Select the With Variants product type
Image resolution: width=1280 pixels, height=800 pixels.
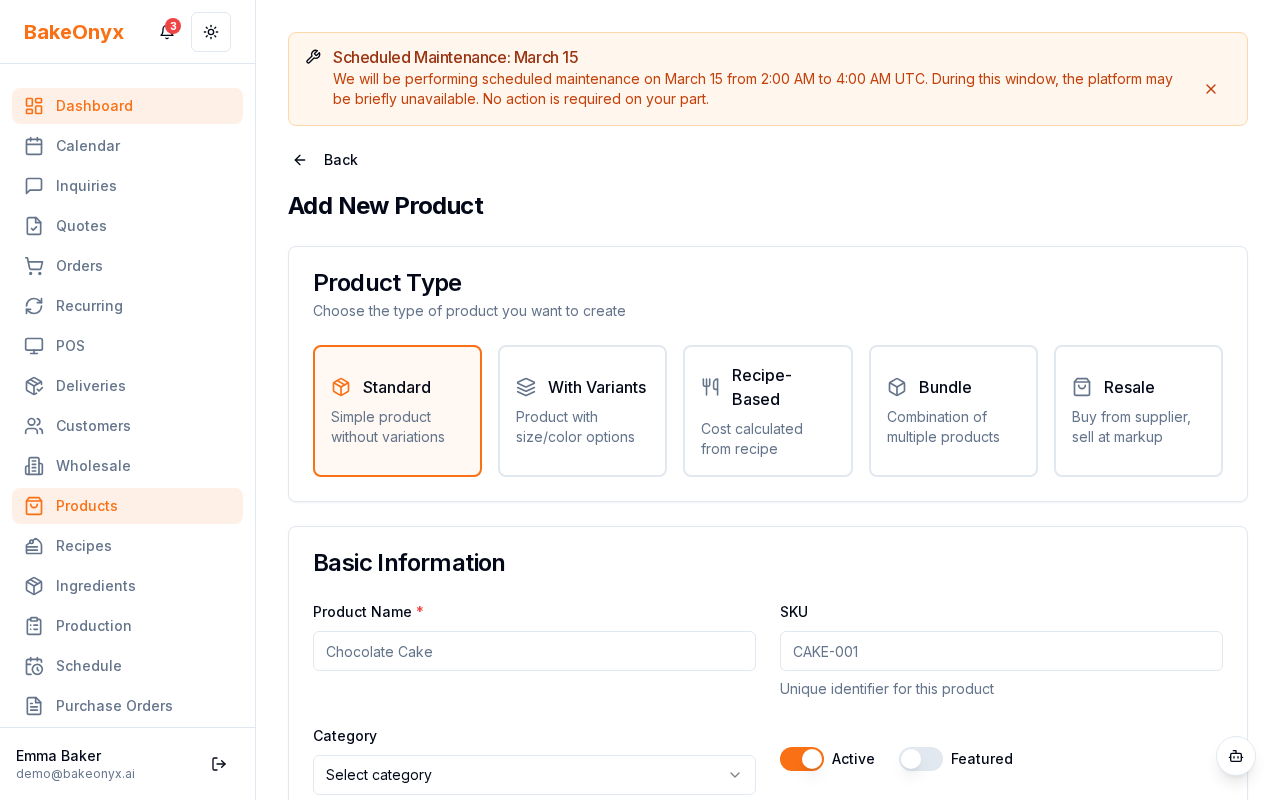point(582,411)
